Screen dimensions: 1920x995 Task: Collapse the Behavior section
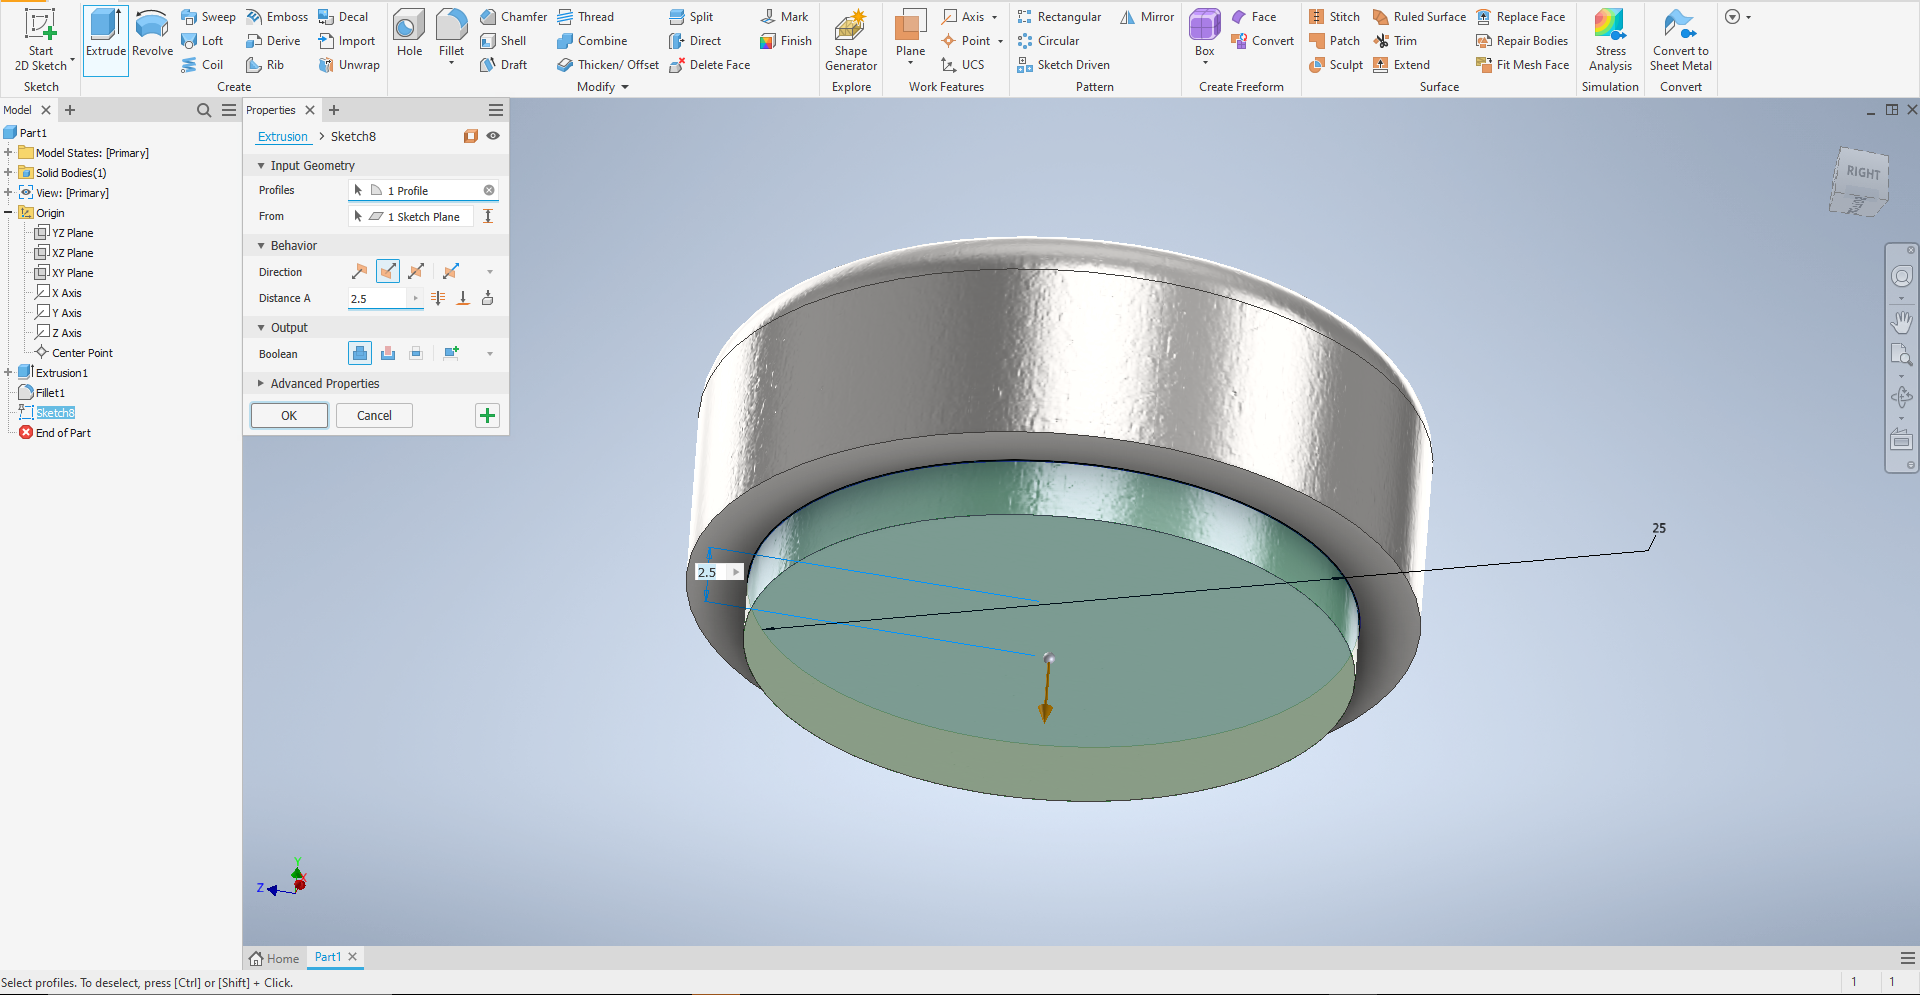(x=261, y=246)
